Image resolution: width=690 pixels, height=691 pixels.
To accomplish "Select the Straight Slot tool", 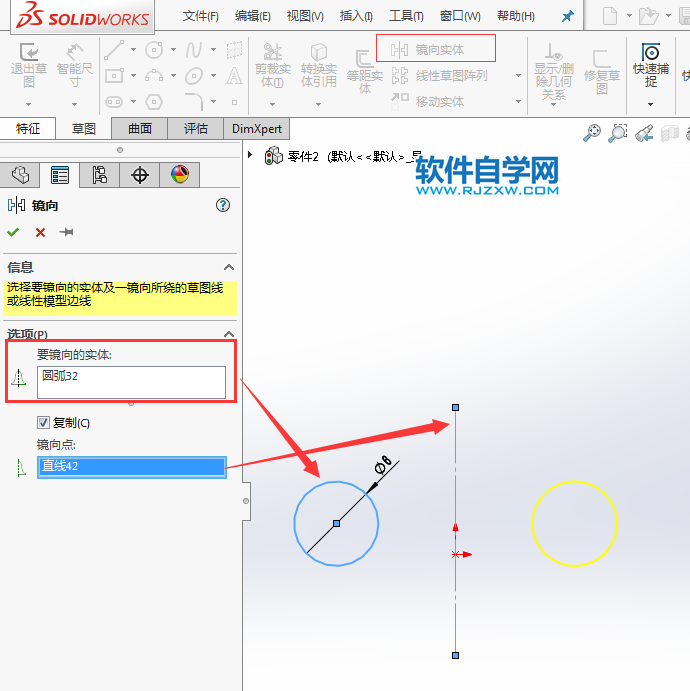I will coord(114,102).
